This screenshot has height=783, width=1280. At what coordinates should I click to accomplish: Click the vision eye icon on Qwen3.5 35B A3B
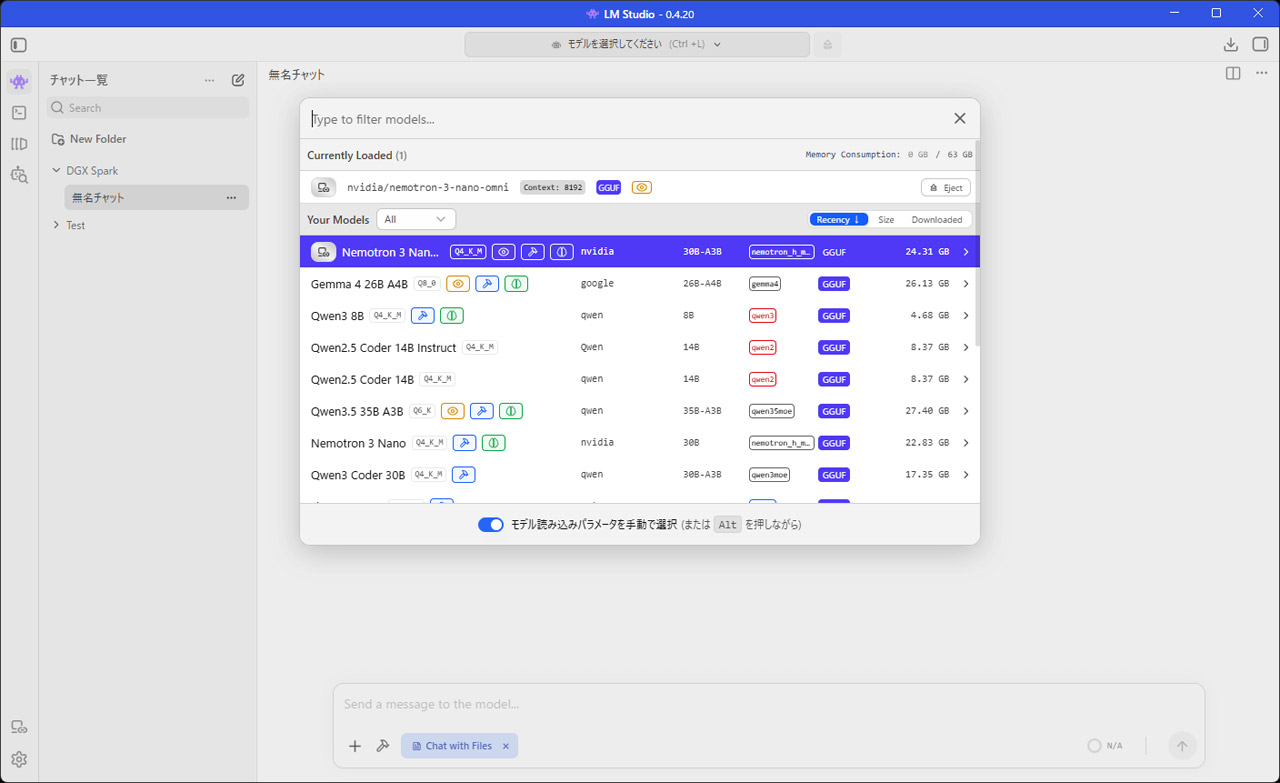click(x=452, y=411)
